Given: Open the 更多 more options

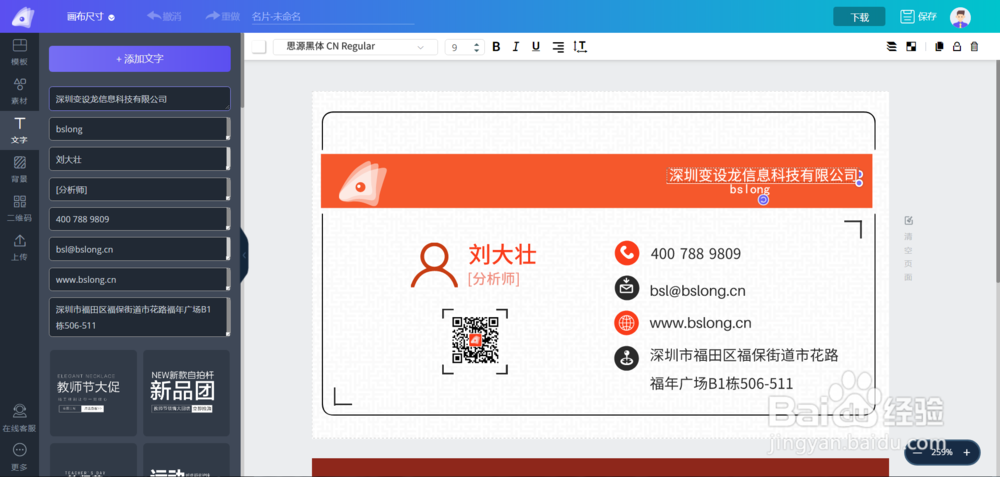Looking at the screenshot, I should coord(19,458).
